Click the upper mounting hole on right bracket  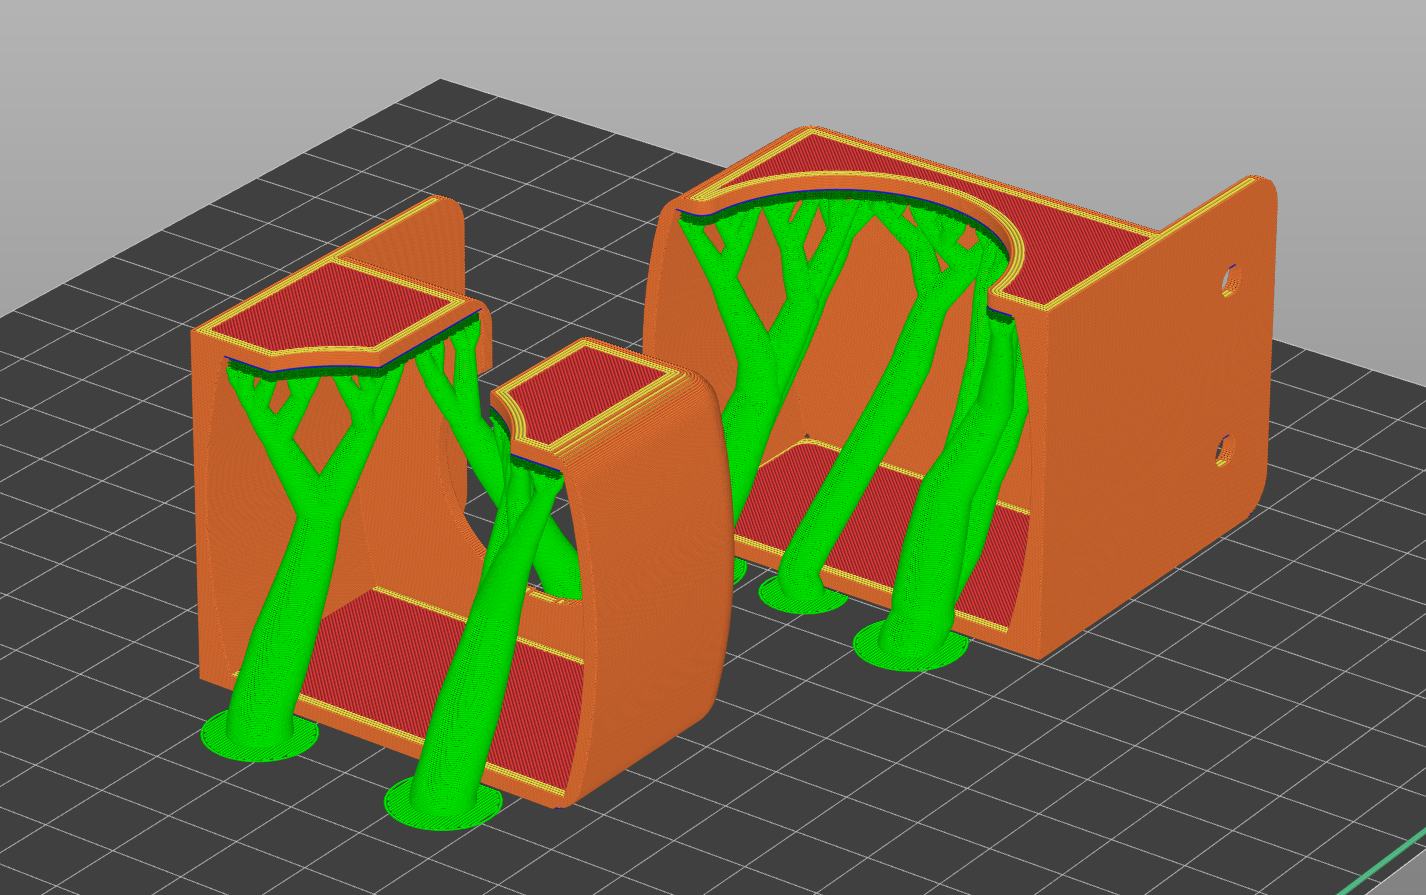[1229, 281]
